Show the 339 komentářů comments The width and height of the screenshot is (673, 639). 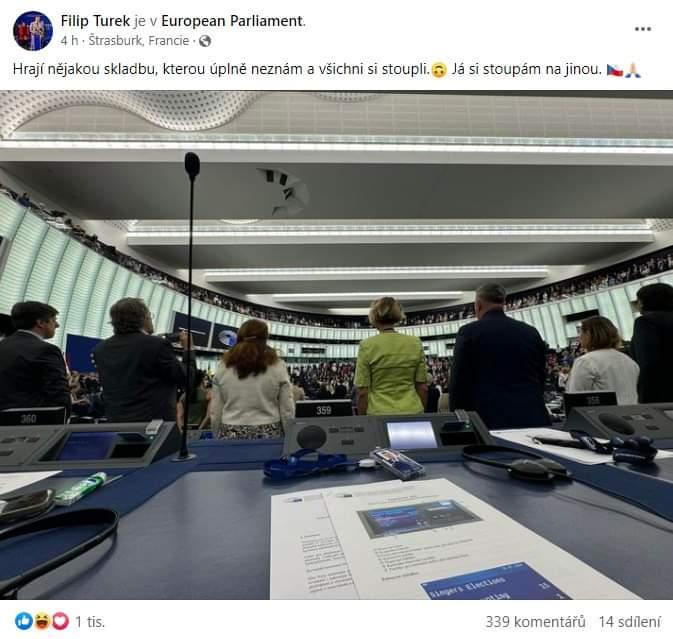pyautogui.click(x=535, y=622)
